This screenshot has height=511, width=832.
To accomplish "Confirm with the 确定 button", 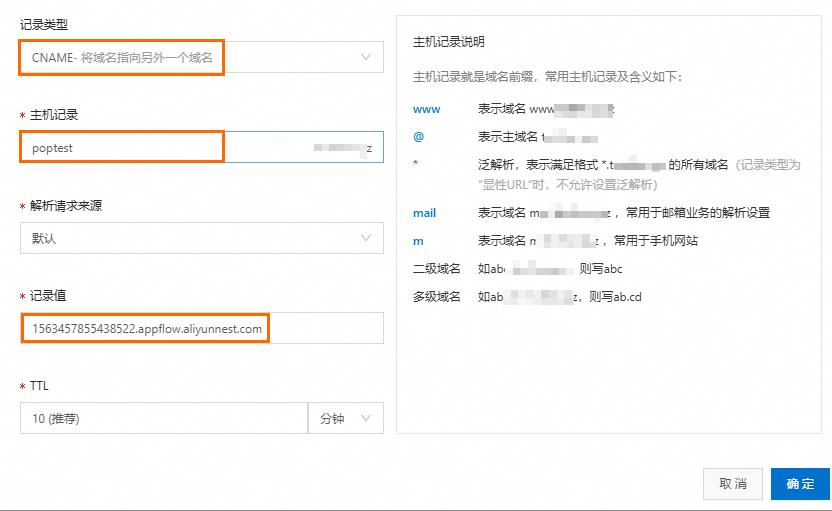I will pyautogui.click(x=800, y=484).
